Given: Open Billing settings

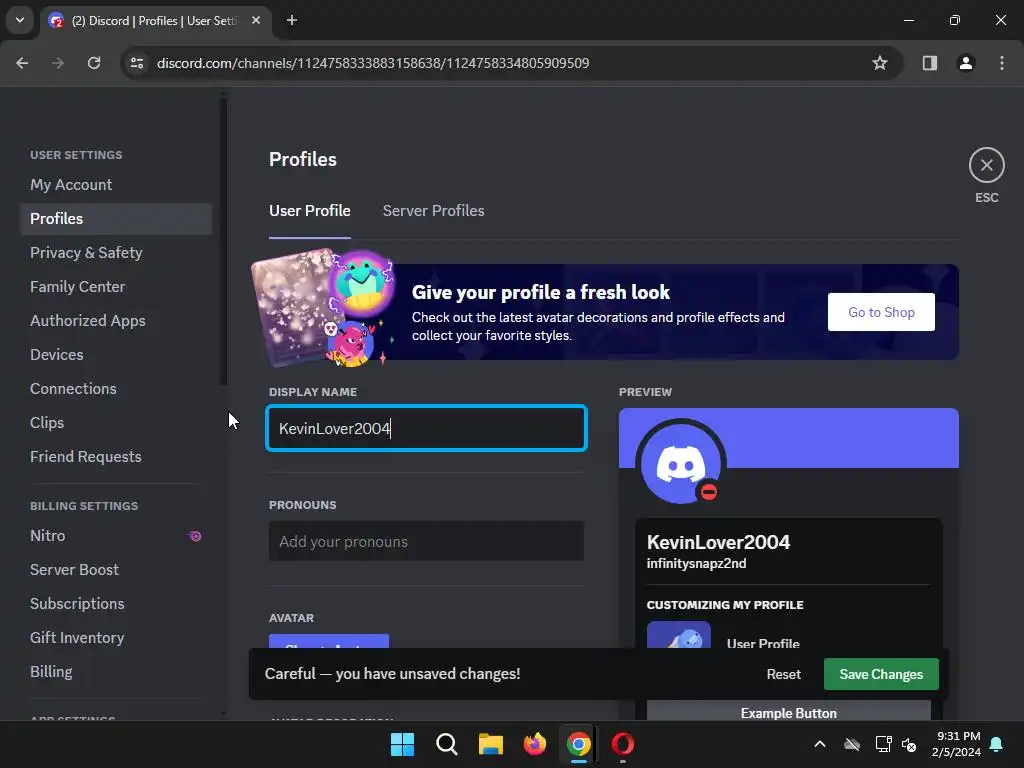Looking at the screenshot, I should (x=116, y=671).
